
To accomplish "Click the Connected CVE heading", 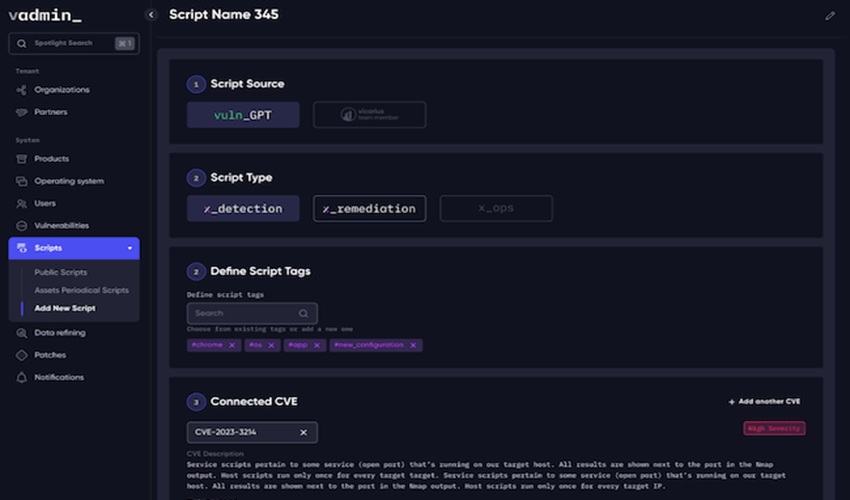I will click(x=254, y=402).
